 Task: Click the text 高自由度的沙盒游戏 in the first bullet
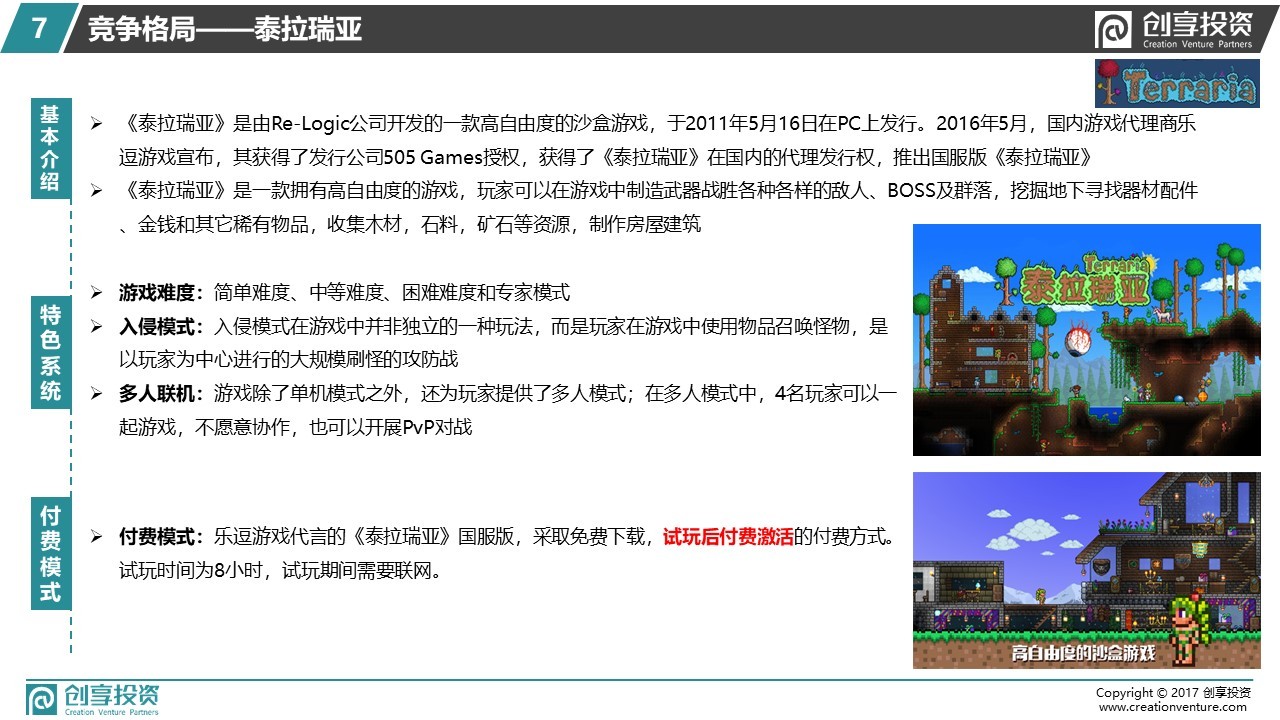[564, 124]
